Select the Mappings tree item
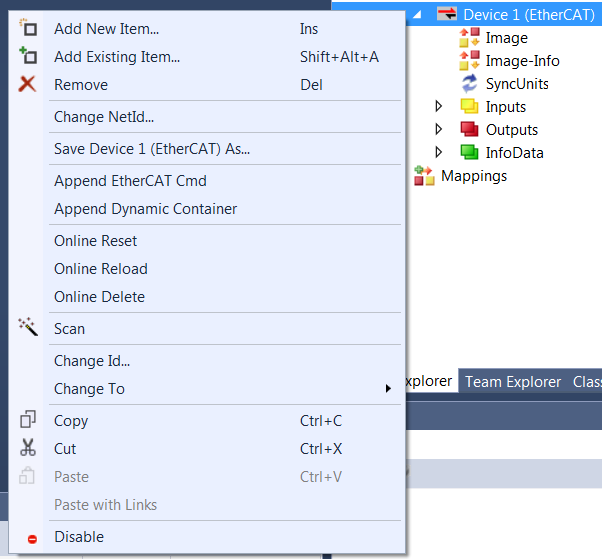 pos(474,176)
